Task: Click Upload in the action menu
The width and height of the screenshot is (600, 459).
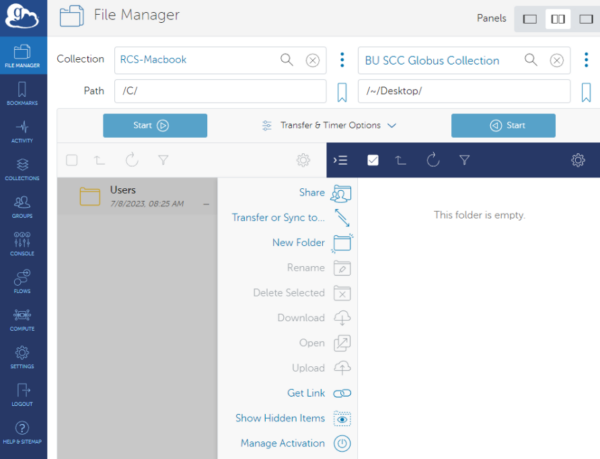Action: point(321,368)
